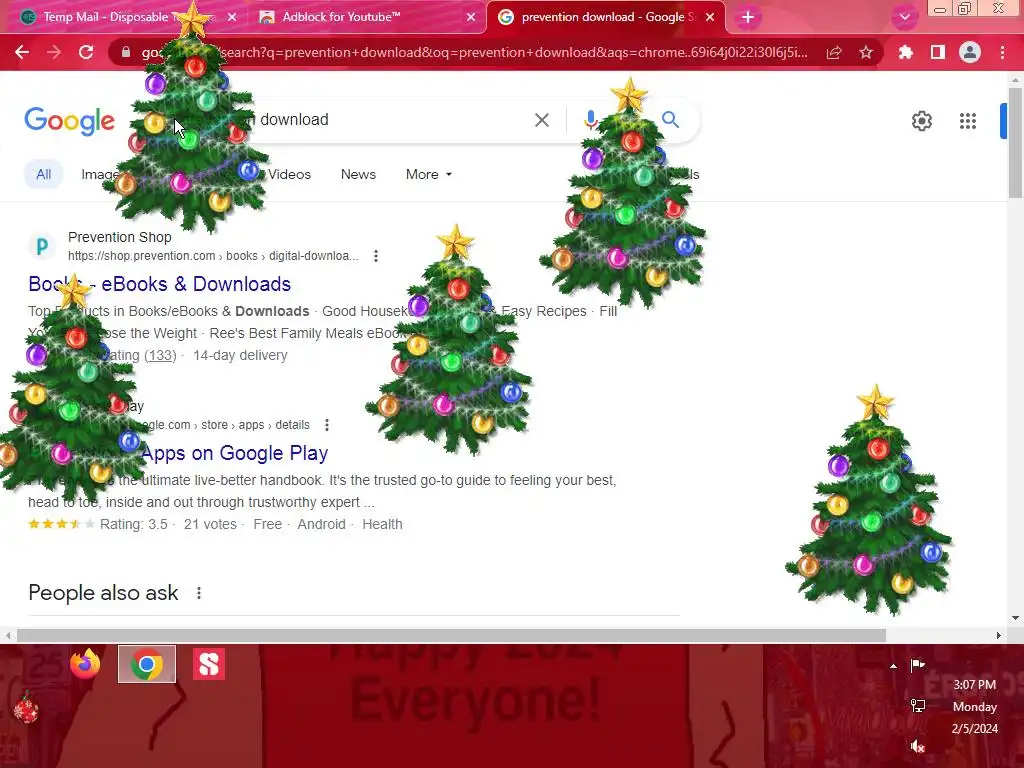Toggle Chrome side panel

(x=938, y=52)
